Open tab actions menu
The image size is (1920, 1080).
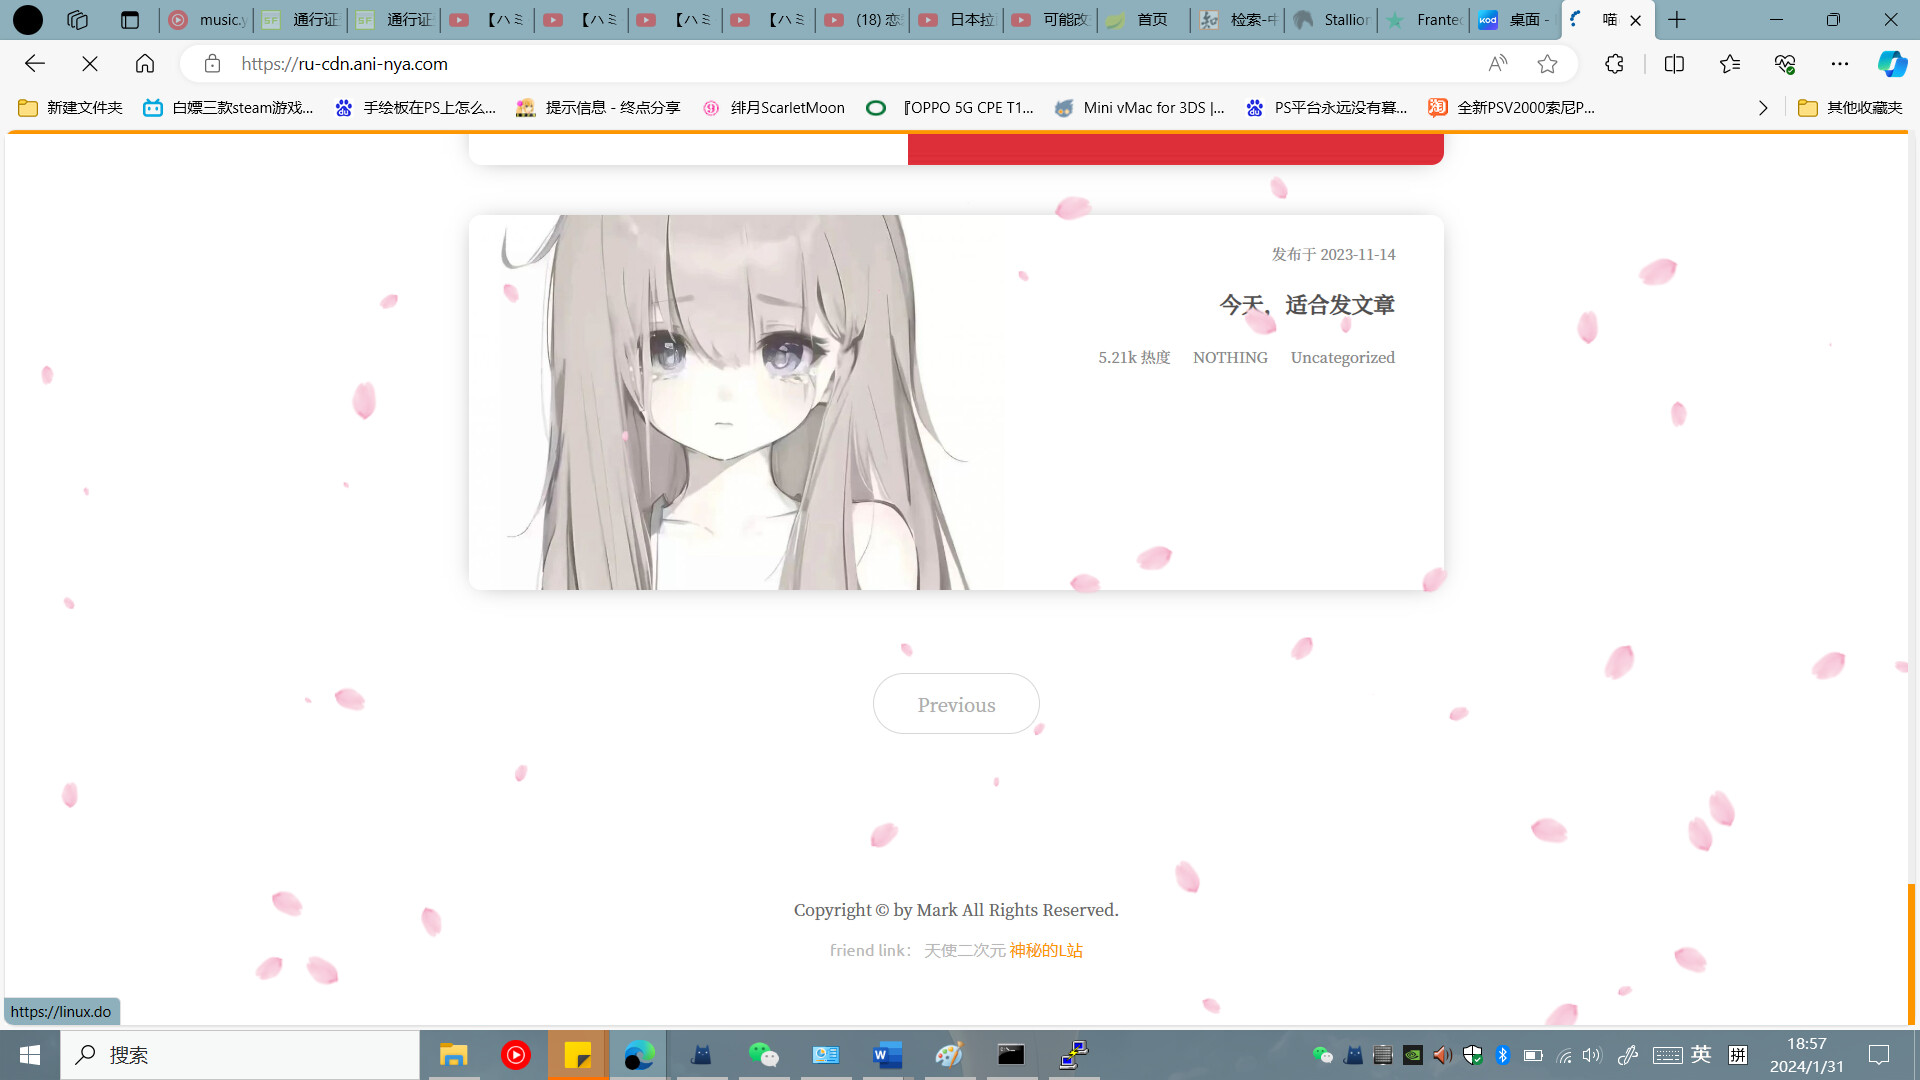129,20
